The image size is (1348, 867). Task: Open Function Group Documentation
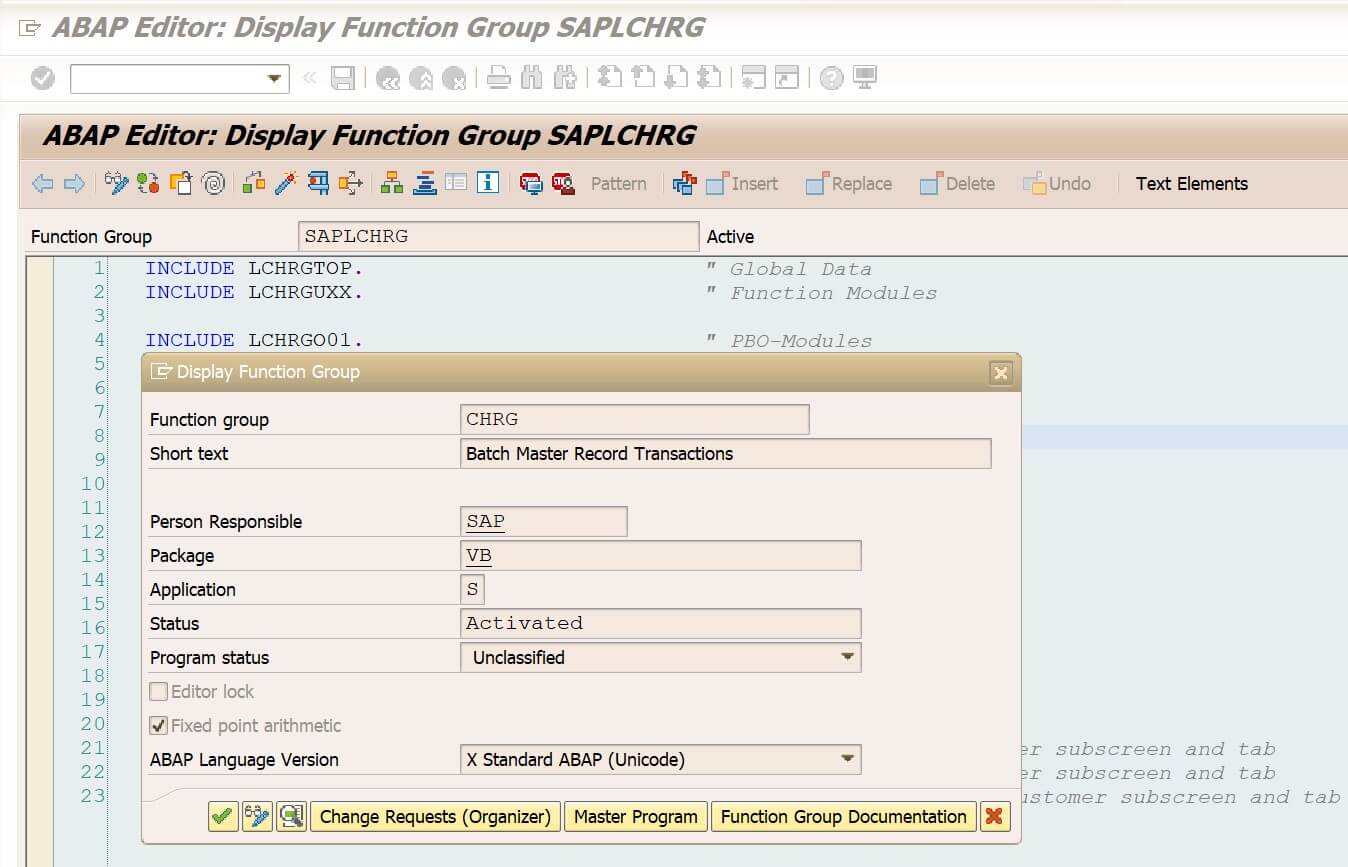[x=842, y=816]
